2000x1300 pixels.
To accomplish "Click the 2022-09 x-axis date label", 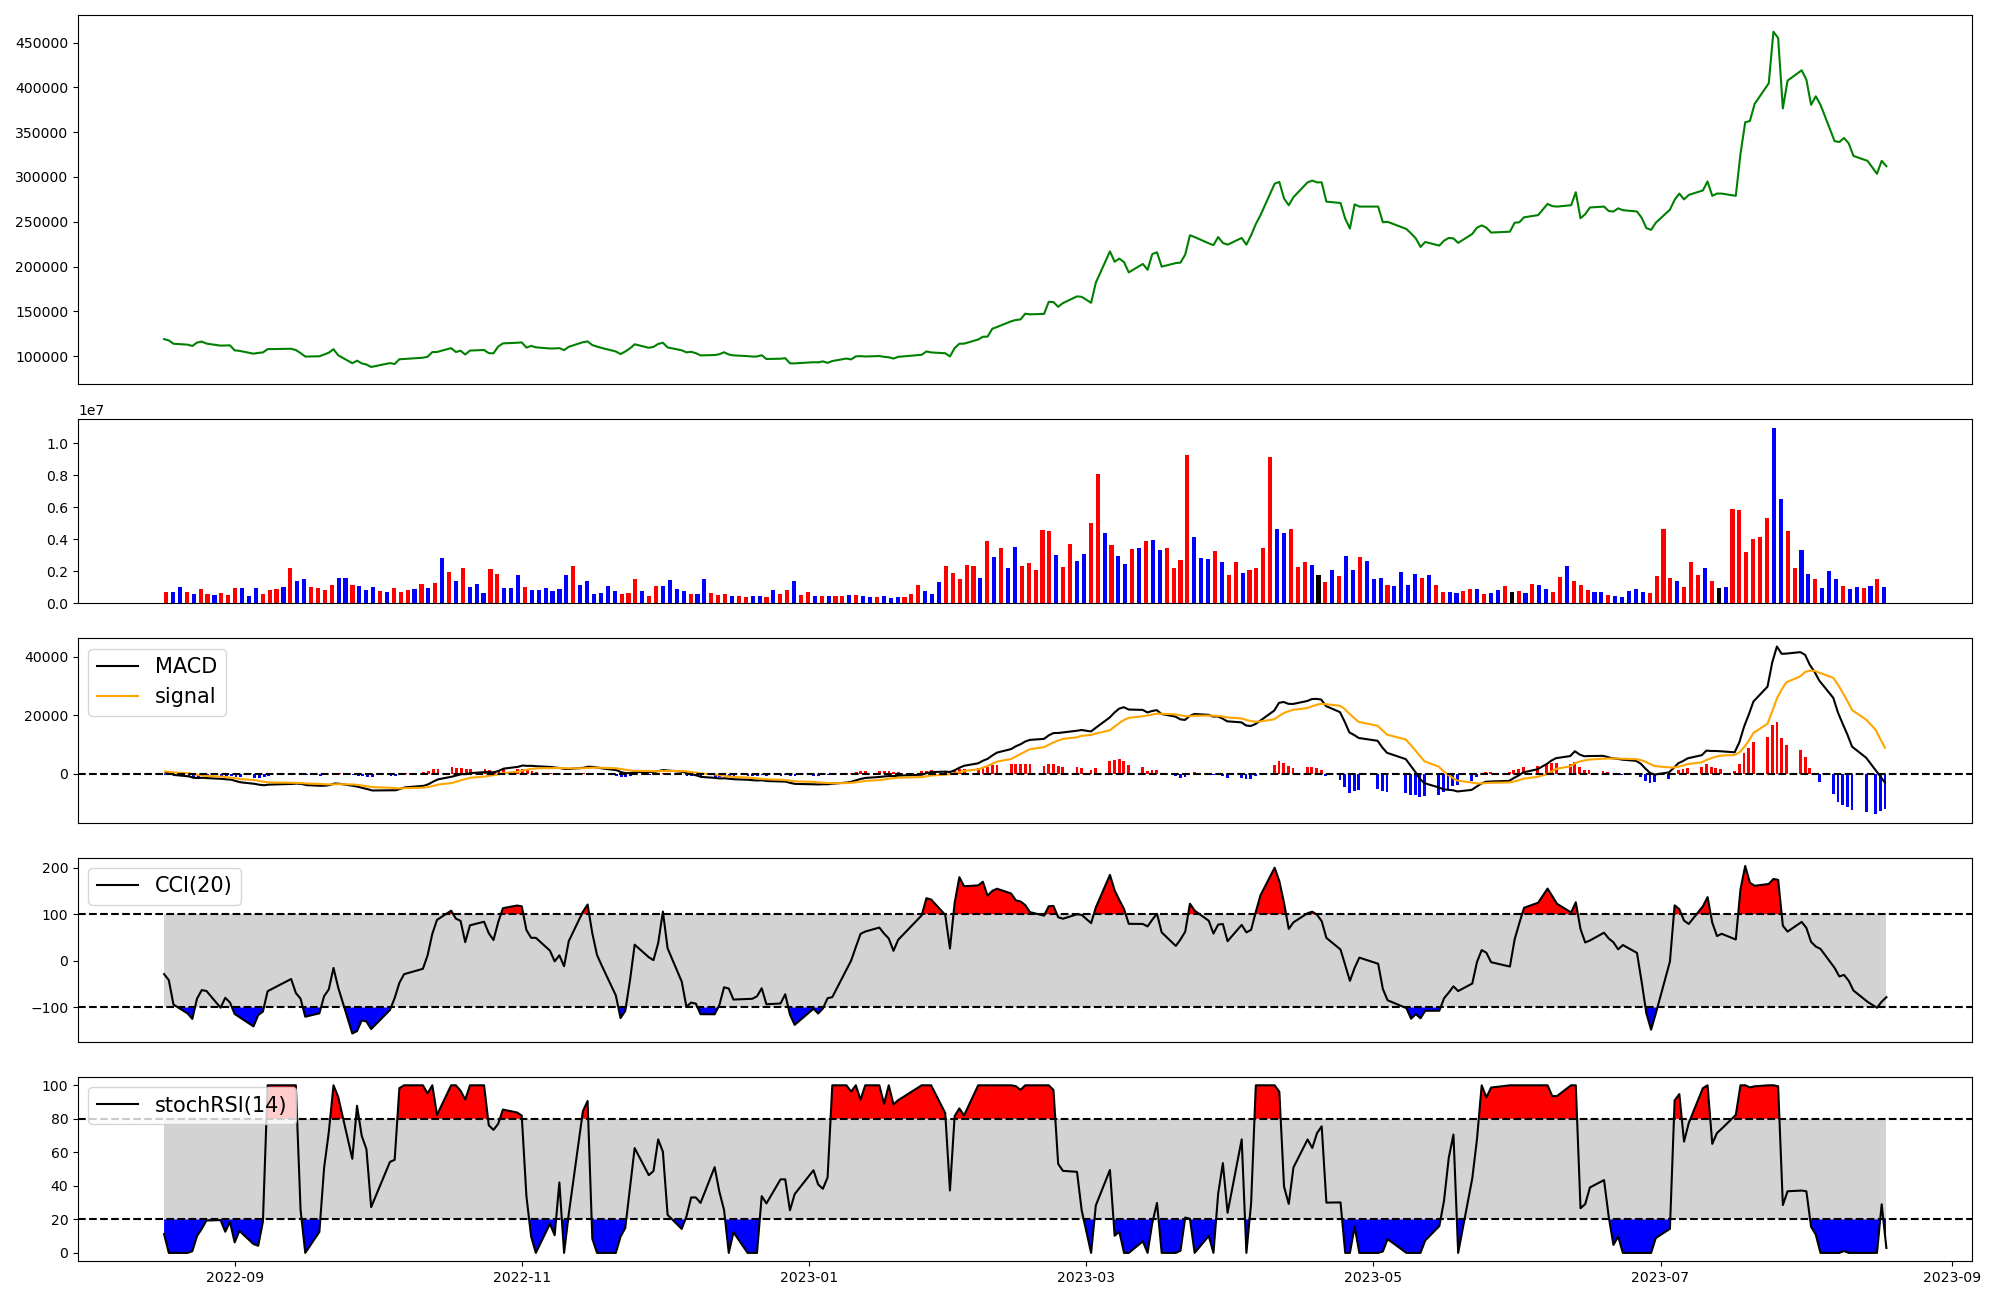I will click(234, 1276).
